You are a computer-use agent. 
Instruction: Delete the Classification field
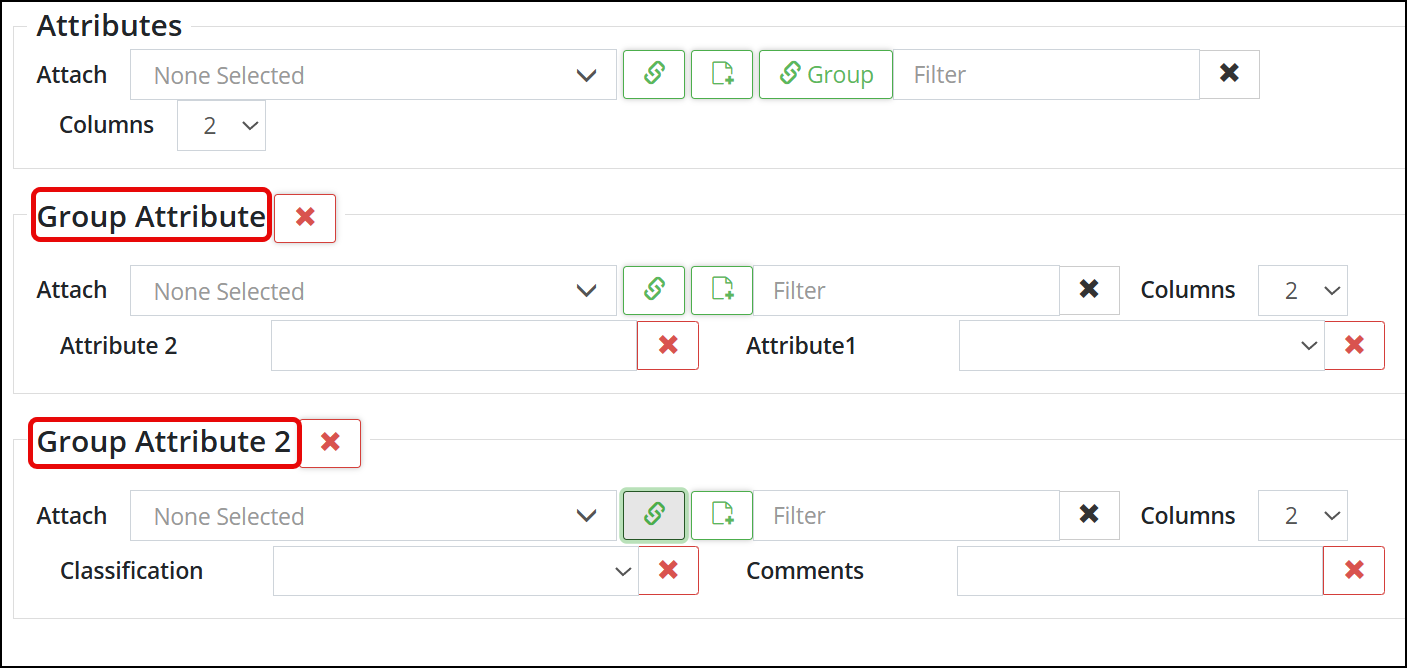click(x=668, y=570)
